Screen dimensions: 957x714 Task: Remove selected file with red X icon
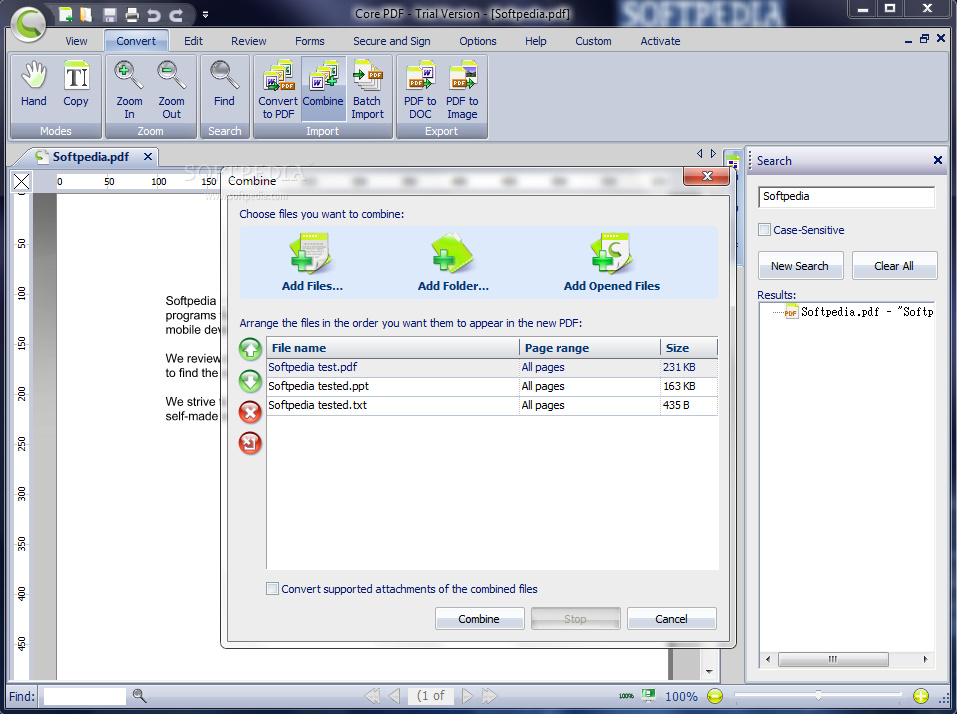[250, 413]
